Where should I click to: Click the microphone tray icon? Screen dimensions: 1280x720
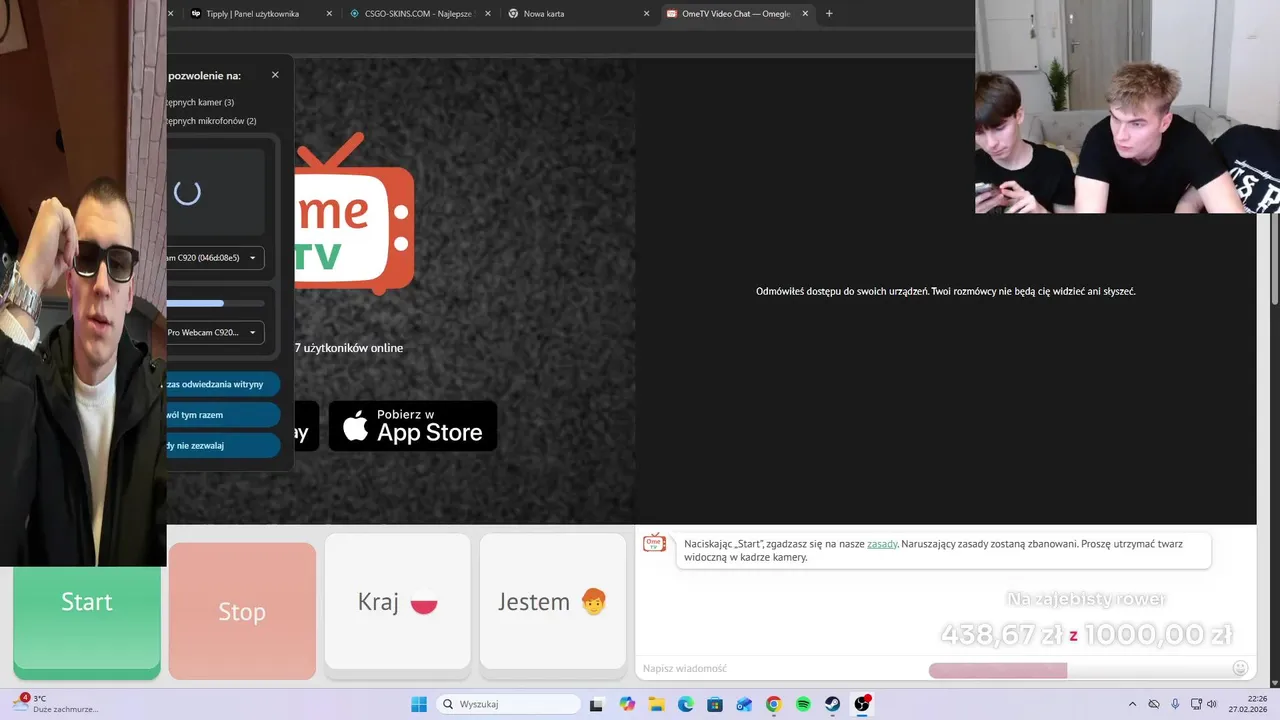click(x=1175, y=704)
